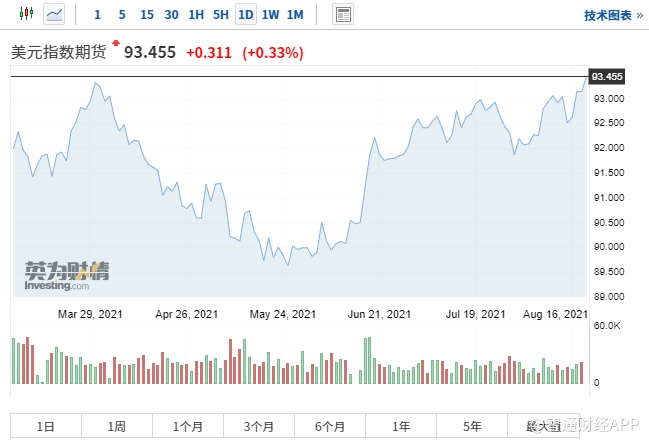
Task: Show the 1个月 range tab
Action: coord(188,426)
